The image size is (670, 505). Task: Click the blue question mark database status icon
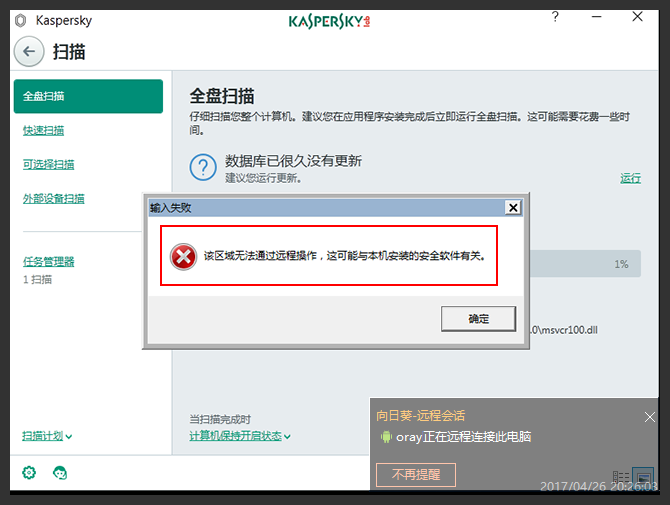[x=203, y=167]
